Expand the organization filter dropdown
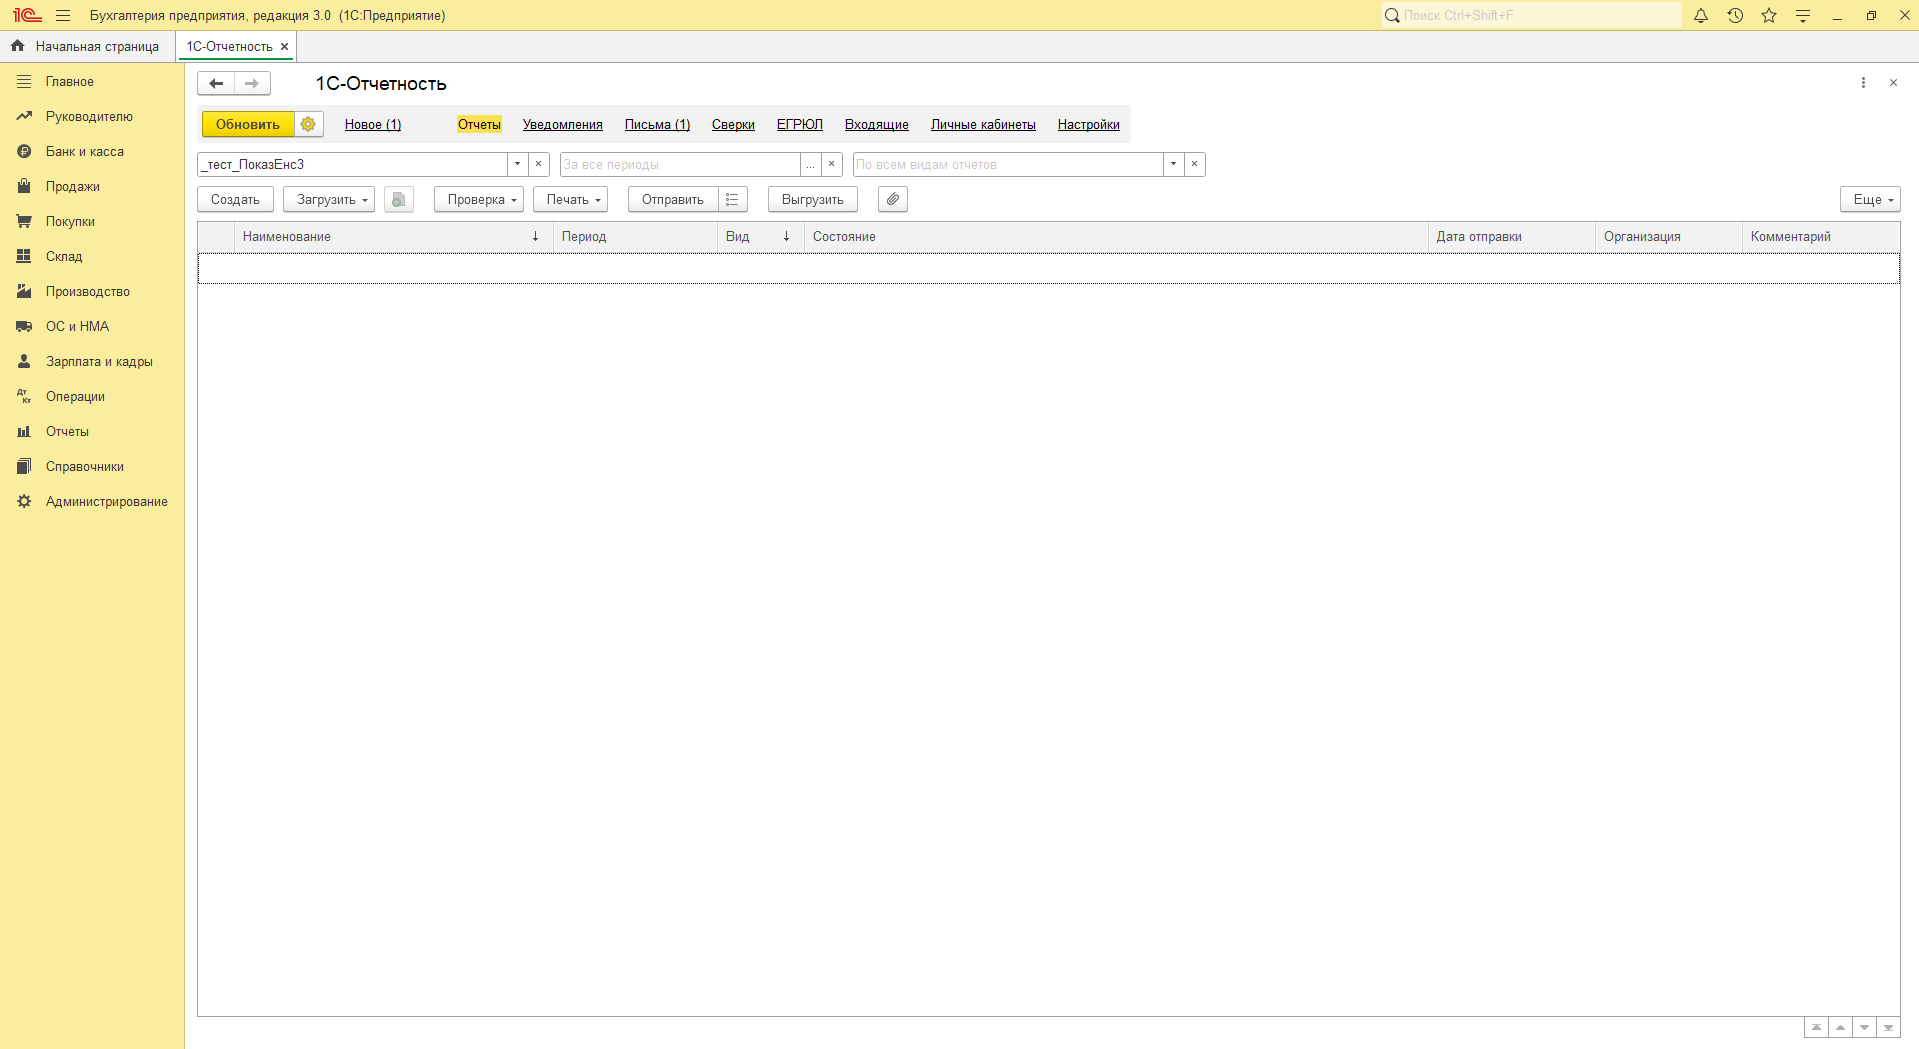 517,164
